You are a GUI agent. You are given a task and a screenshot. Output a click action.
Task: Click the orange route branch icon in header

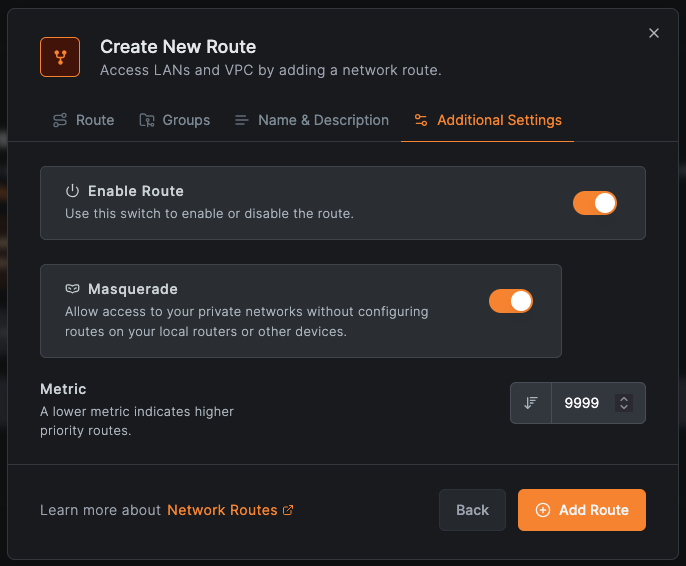(x=60, y=57)
